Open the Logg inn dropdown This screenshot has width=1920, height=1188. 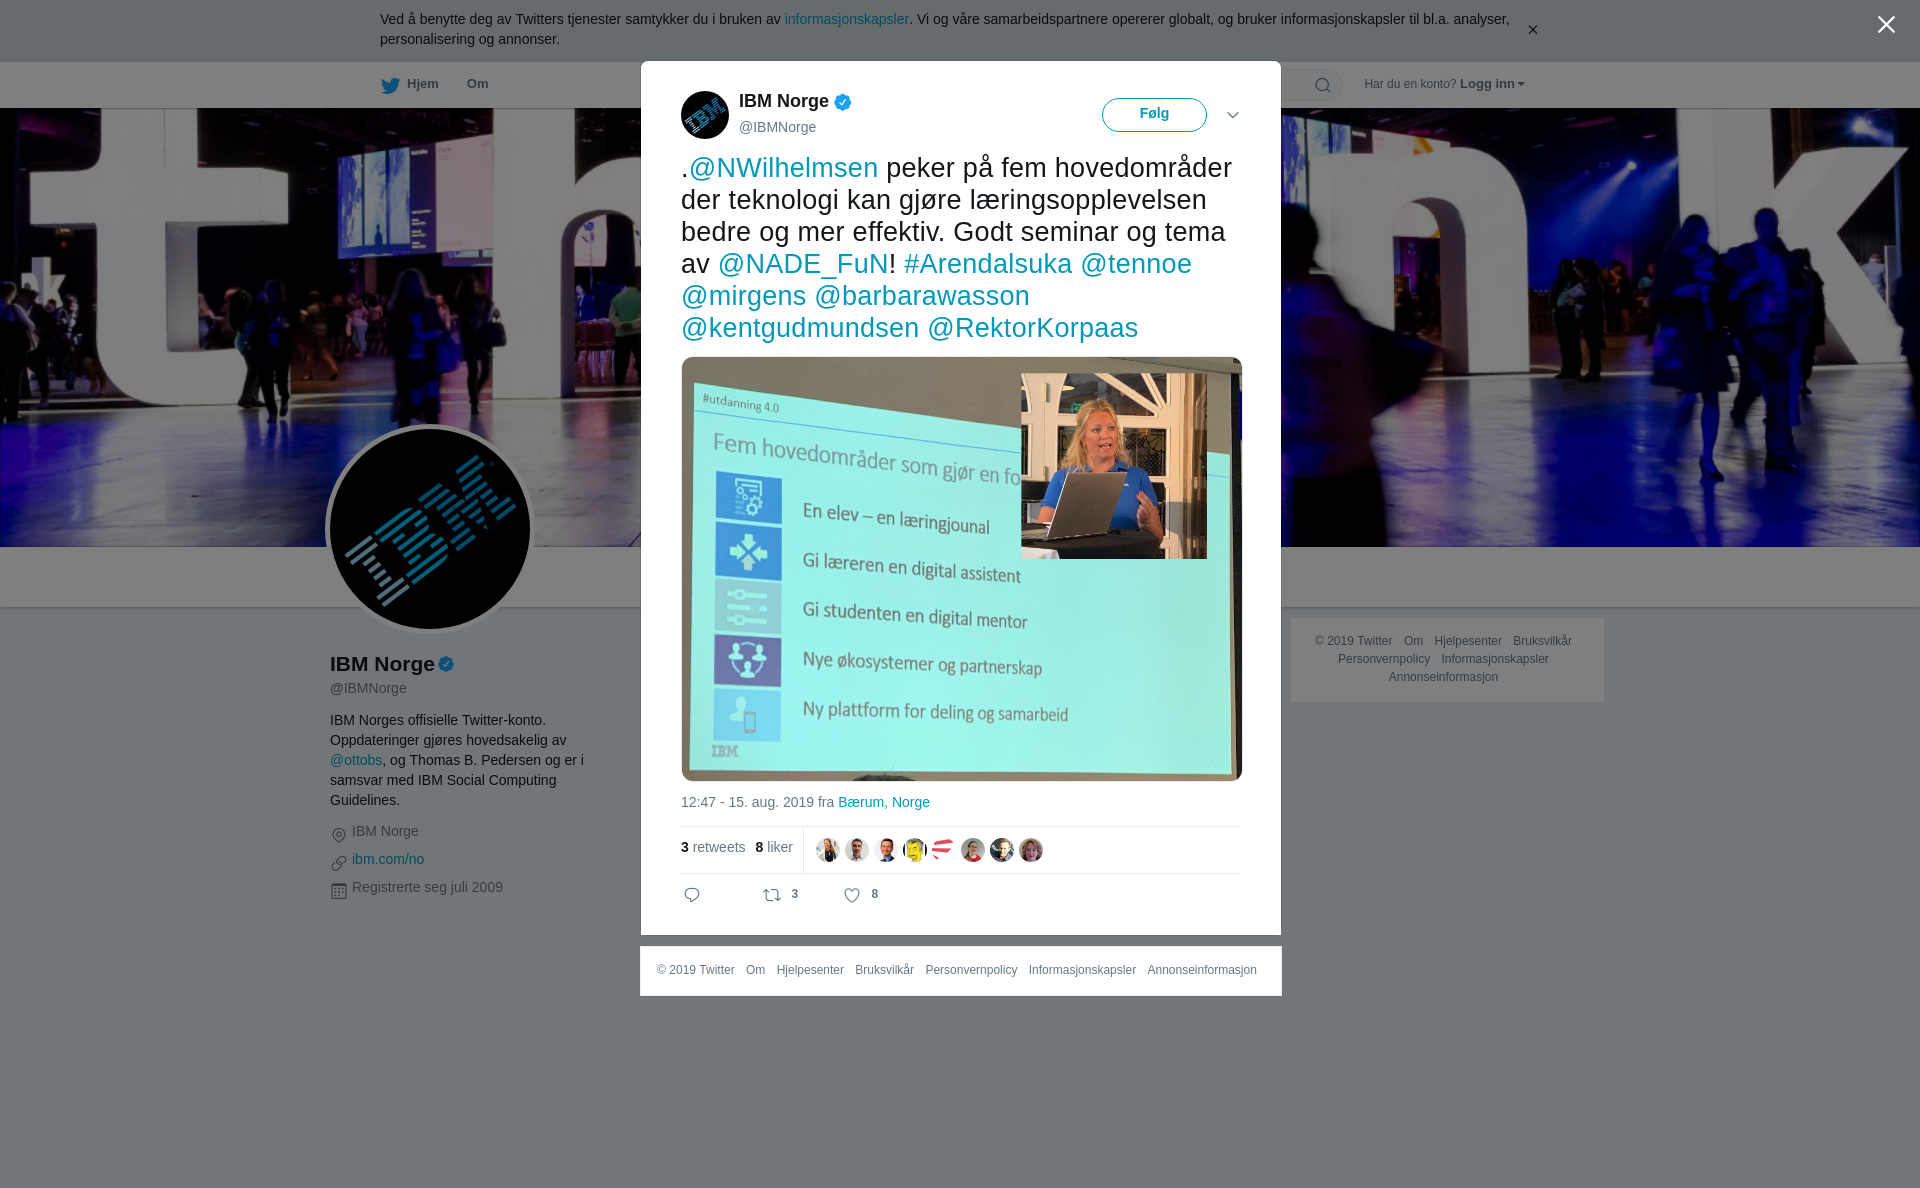(1492, 84)
